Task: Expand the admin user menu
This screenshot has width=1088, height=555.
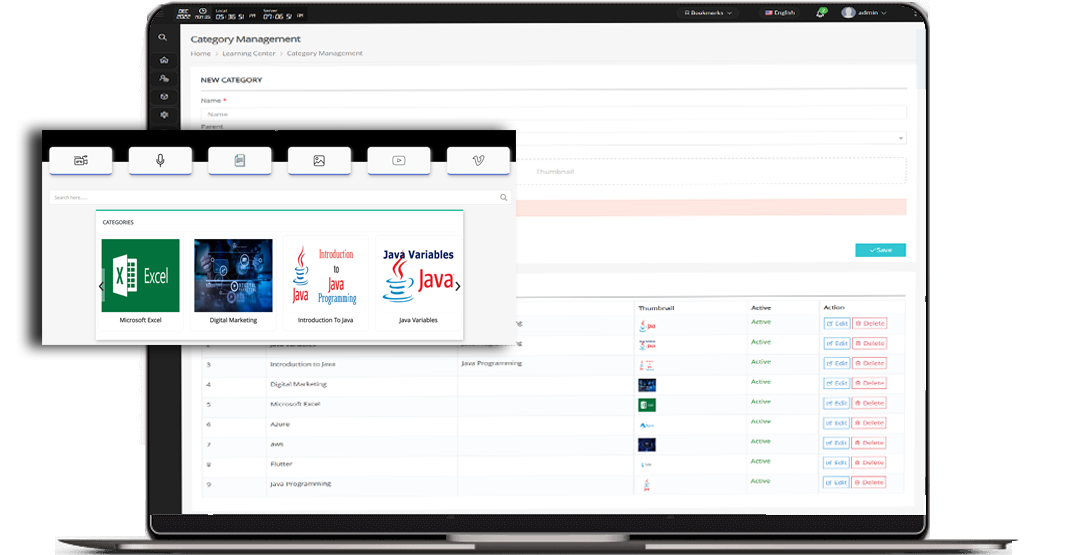Action: coord(867,13)
